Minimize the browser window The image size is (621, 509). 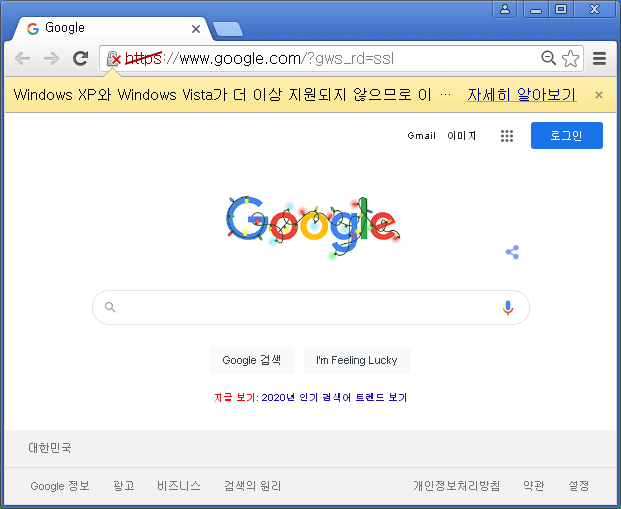pyautogui.click(x=536, y=9)
